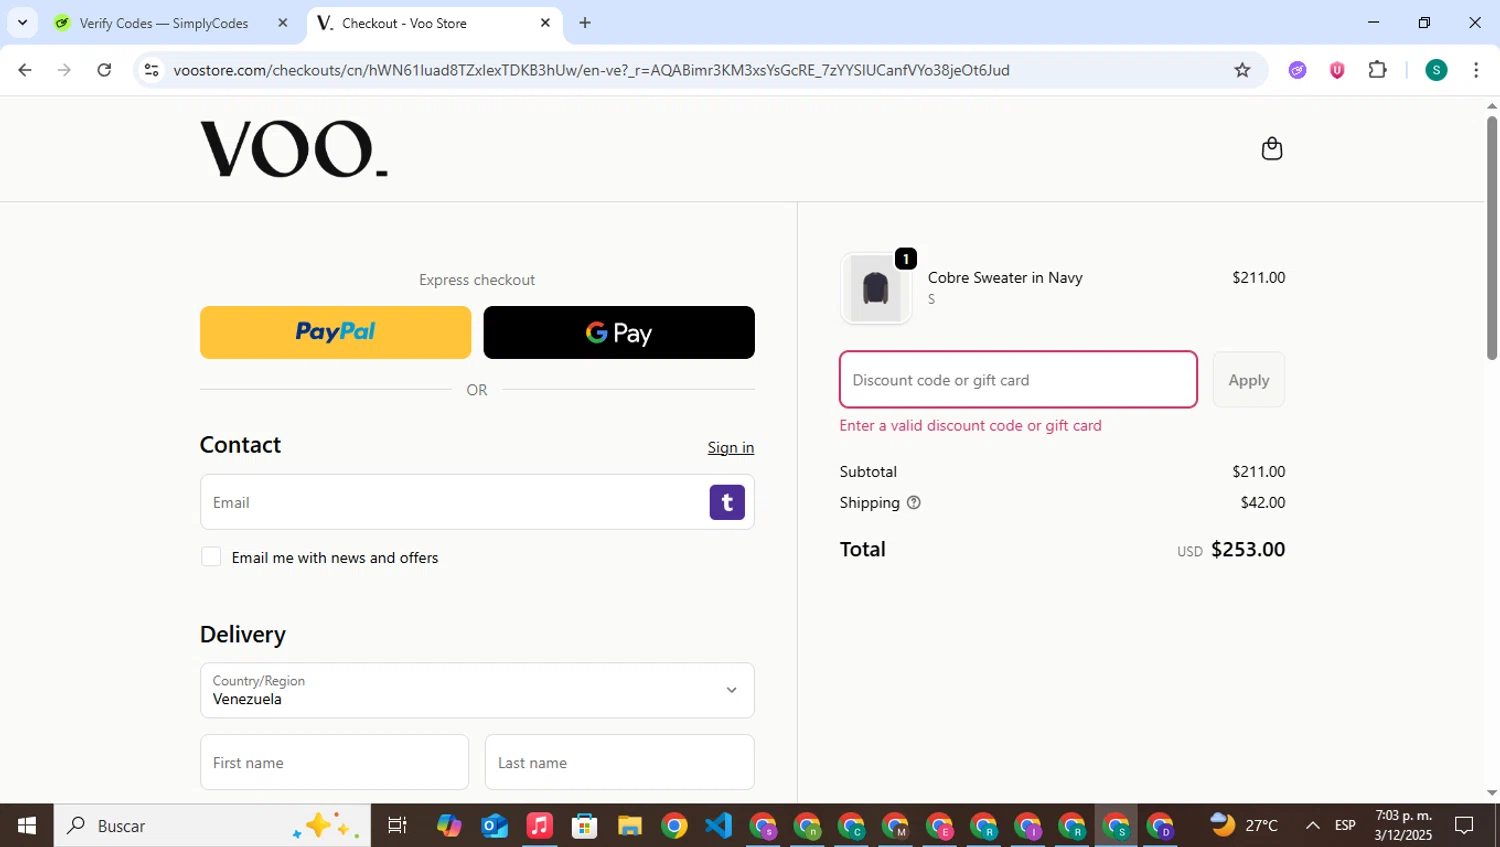Click the browser address bar URL

pos(591,70)
